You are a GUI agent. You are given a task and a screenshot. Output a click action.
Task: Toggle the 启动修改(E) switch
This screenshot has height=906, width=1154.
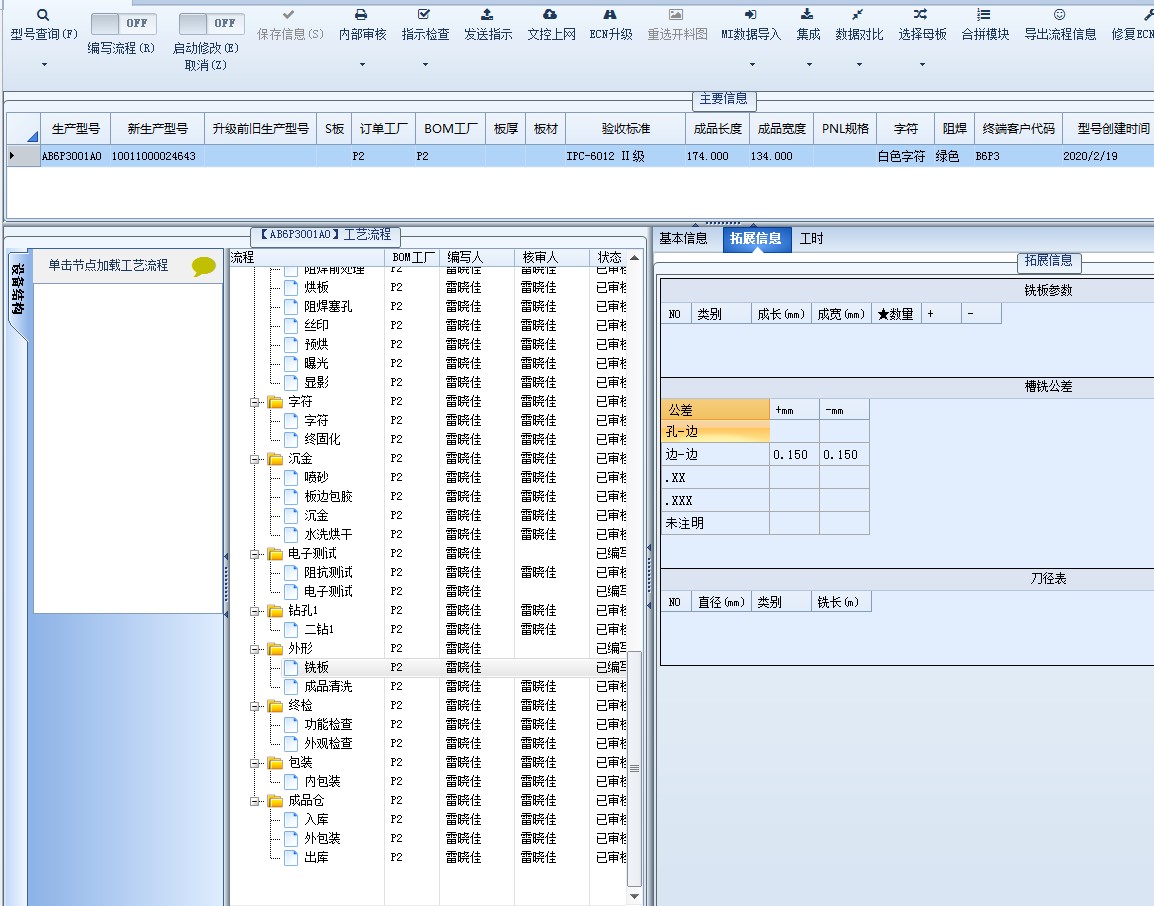[211, 24]
